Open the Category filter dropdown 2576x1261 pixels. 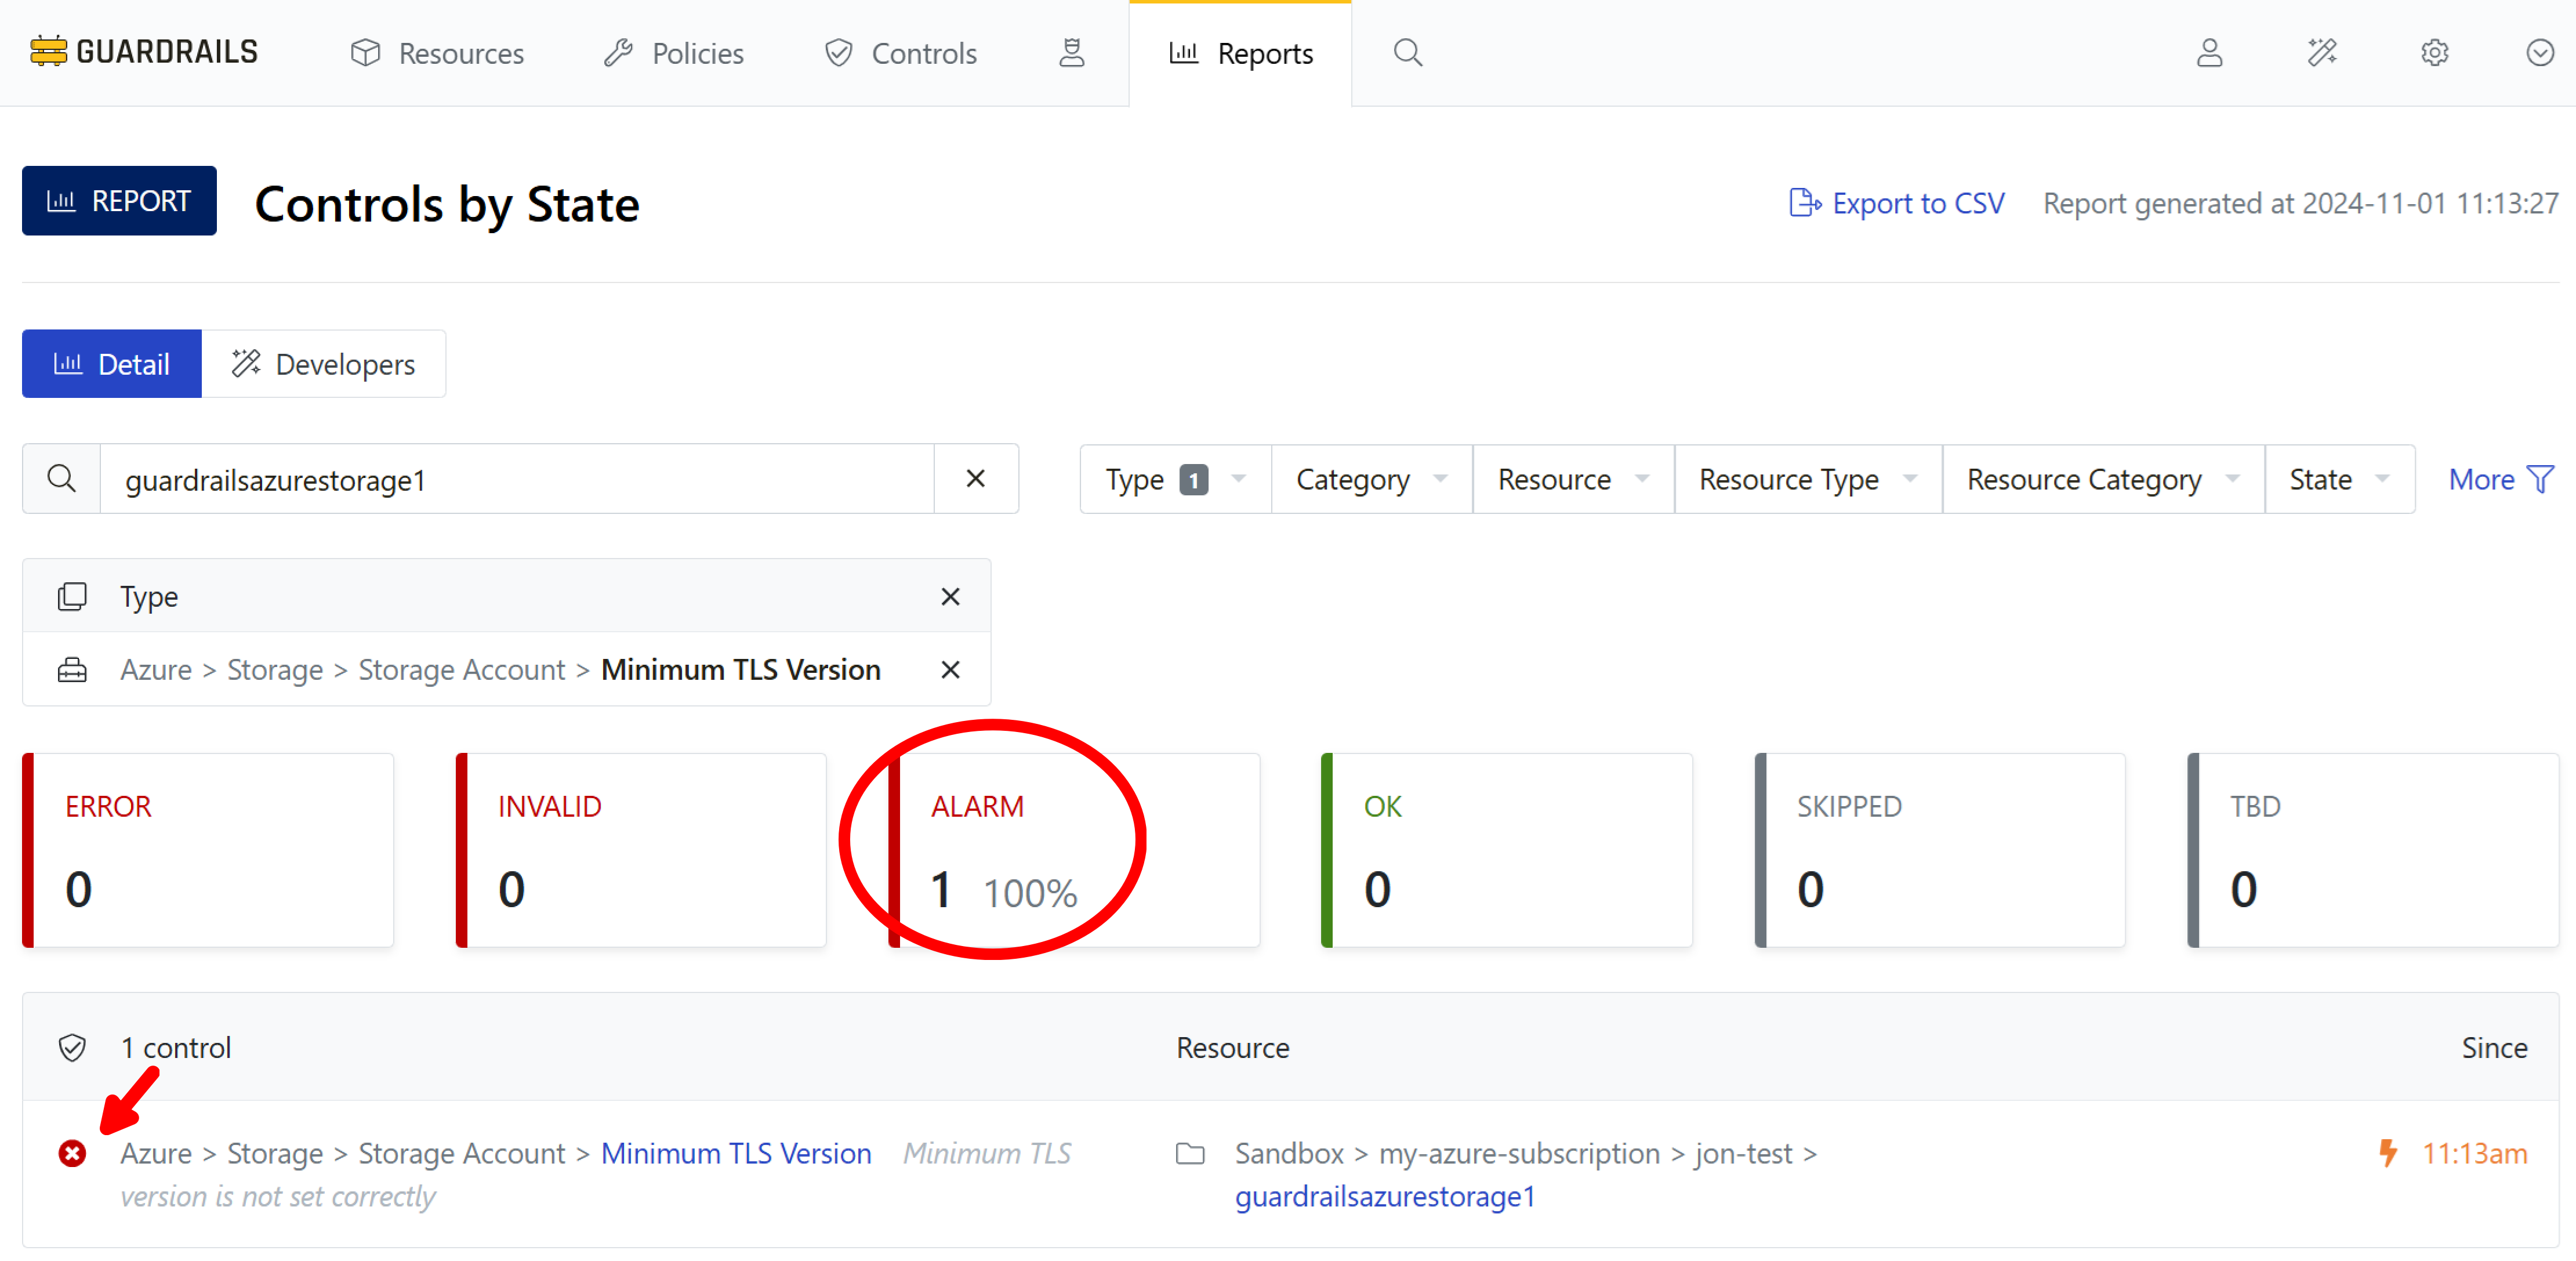(1370, 480)
